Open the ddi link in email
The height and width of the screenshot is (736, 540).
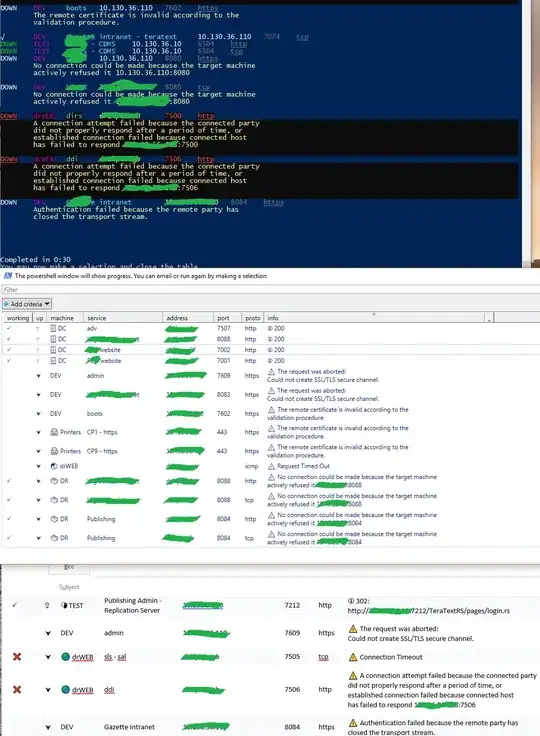[109, 690]
